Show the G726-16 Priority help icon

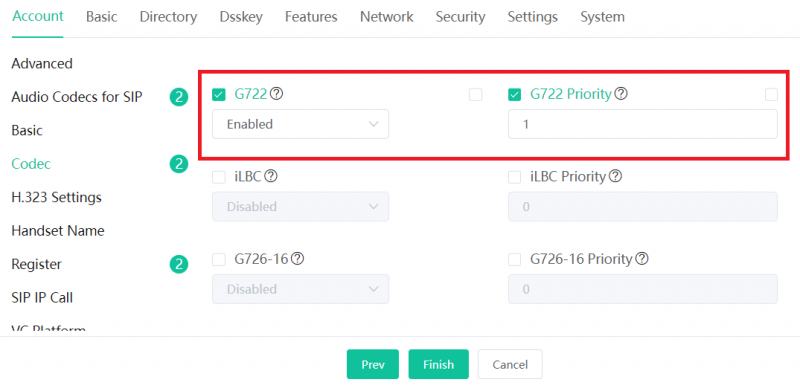(x=642, y=259)
